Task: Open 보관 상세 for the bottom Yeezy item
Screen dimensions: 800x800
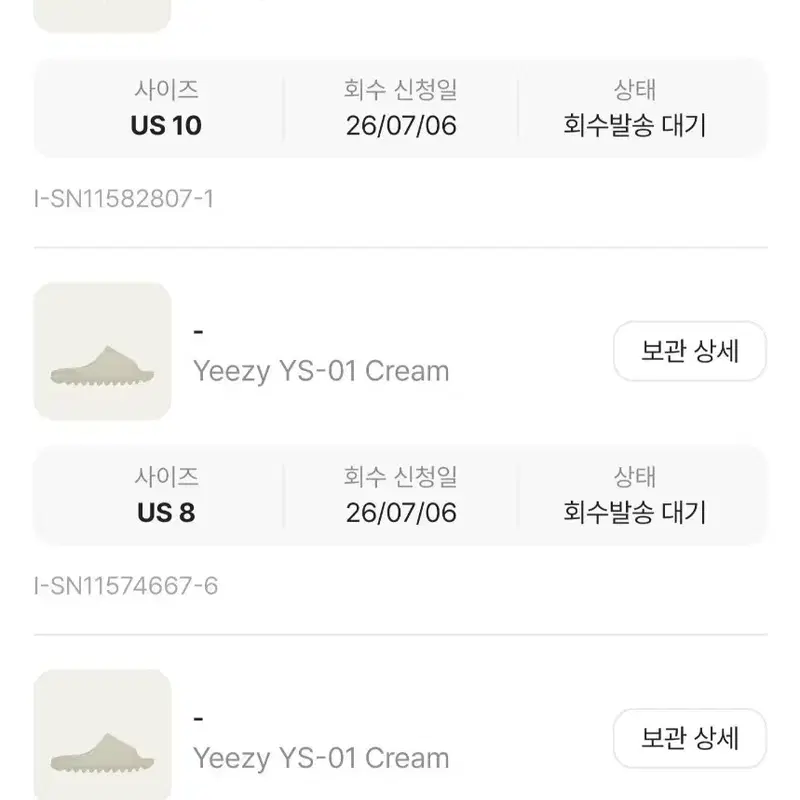Action: tap(690, 738)
